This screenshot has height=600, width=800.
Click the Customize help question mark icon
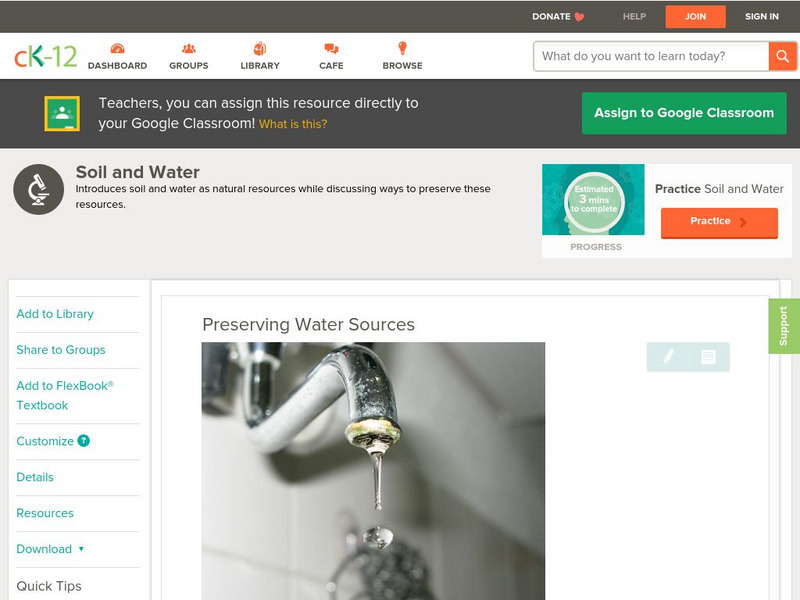click(x=84, y=441)
